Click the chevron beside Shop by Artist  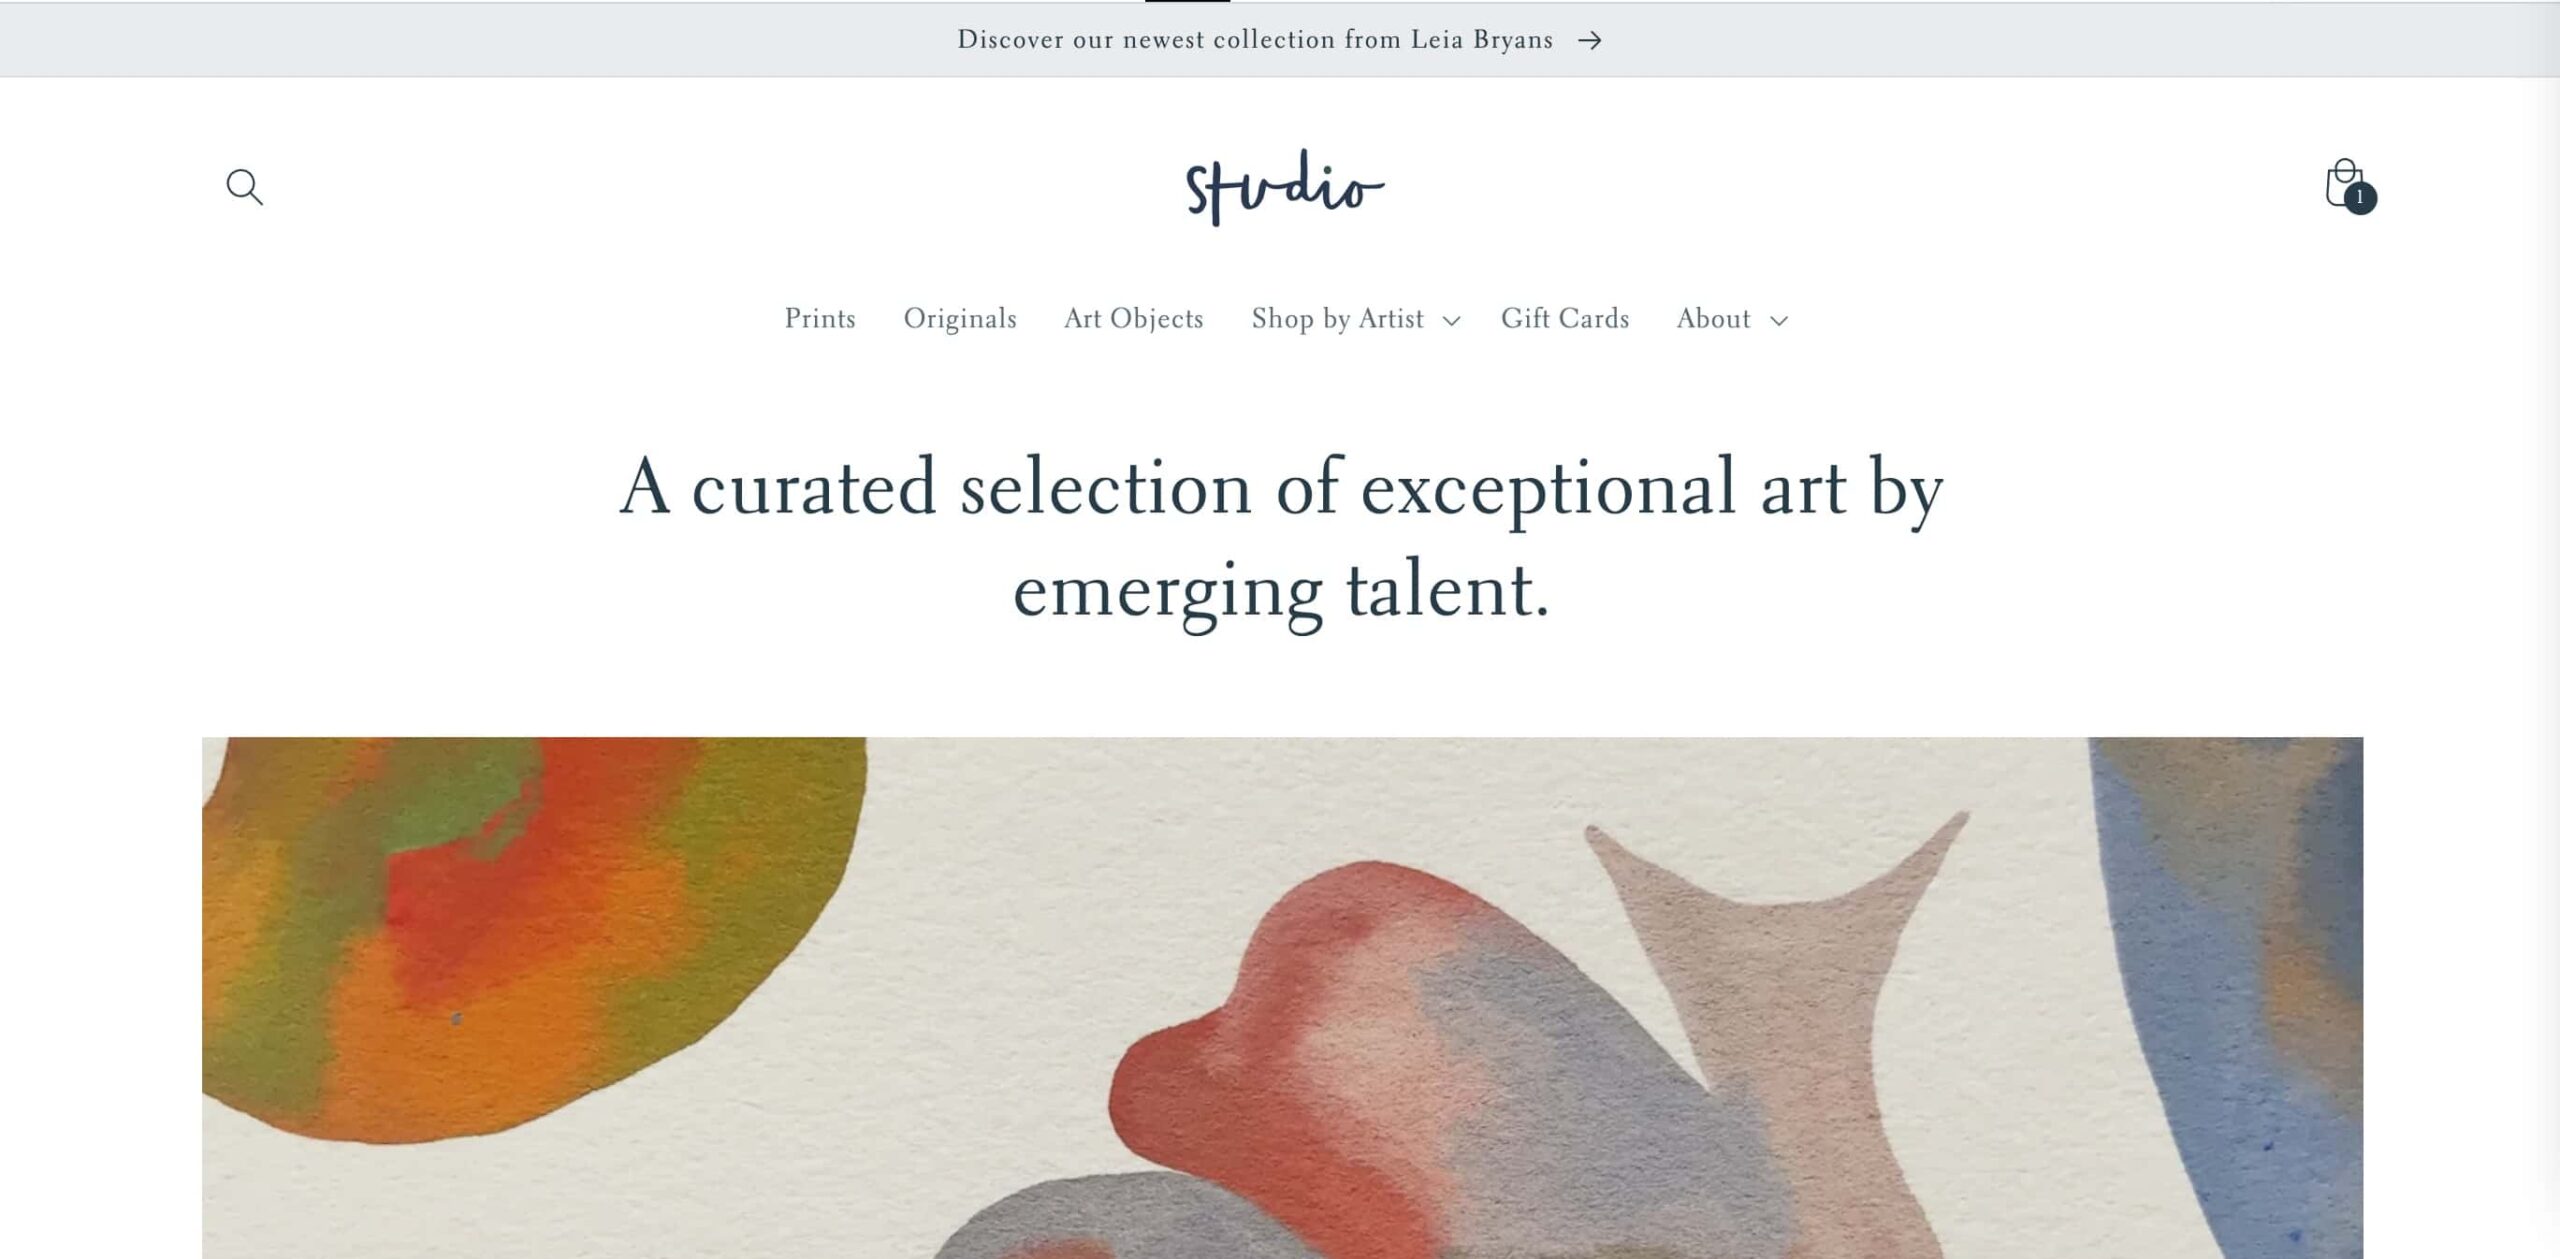point(1452,320)
